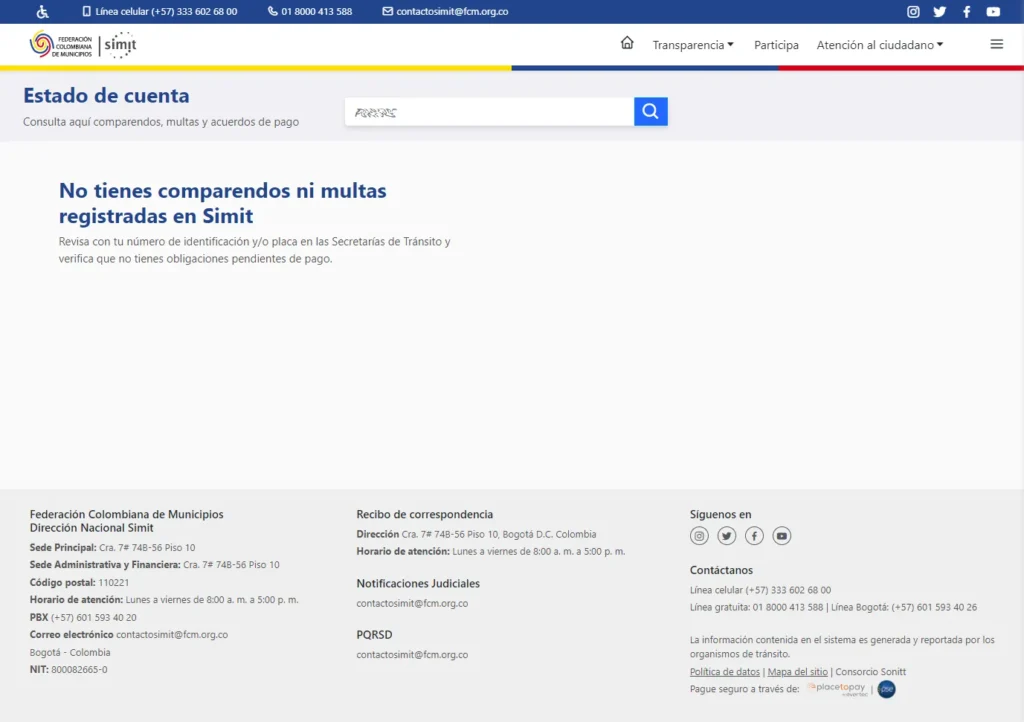Open the hamburger menu icon
This screenshot has height=722, width=1024.
(996, 44)
